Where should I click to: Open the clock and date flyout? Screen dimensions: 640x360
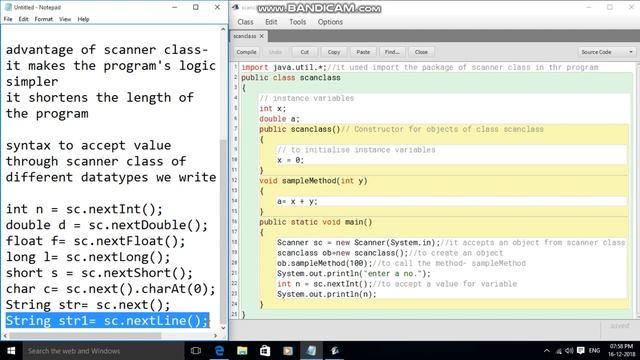click(x=621, y=351)
